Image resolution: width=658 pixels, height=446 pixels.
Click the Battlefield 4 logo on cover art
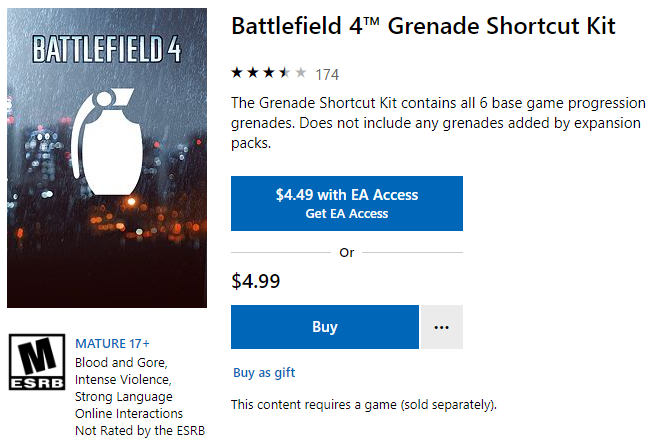click(107, 47)
